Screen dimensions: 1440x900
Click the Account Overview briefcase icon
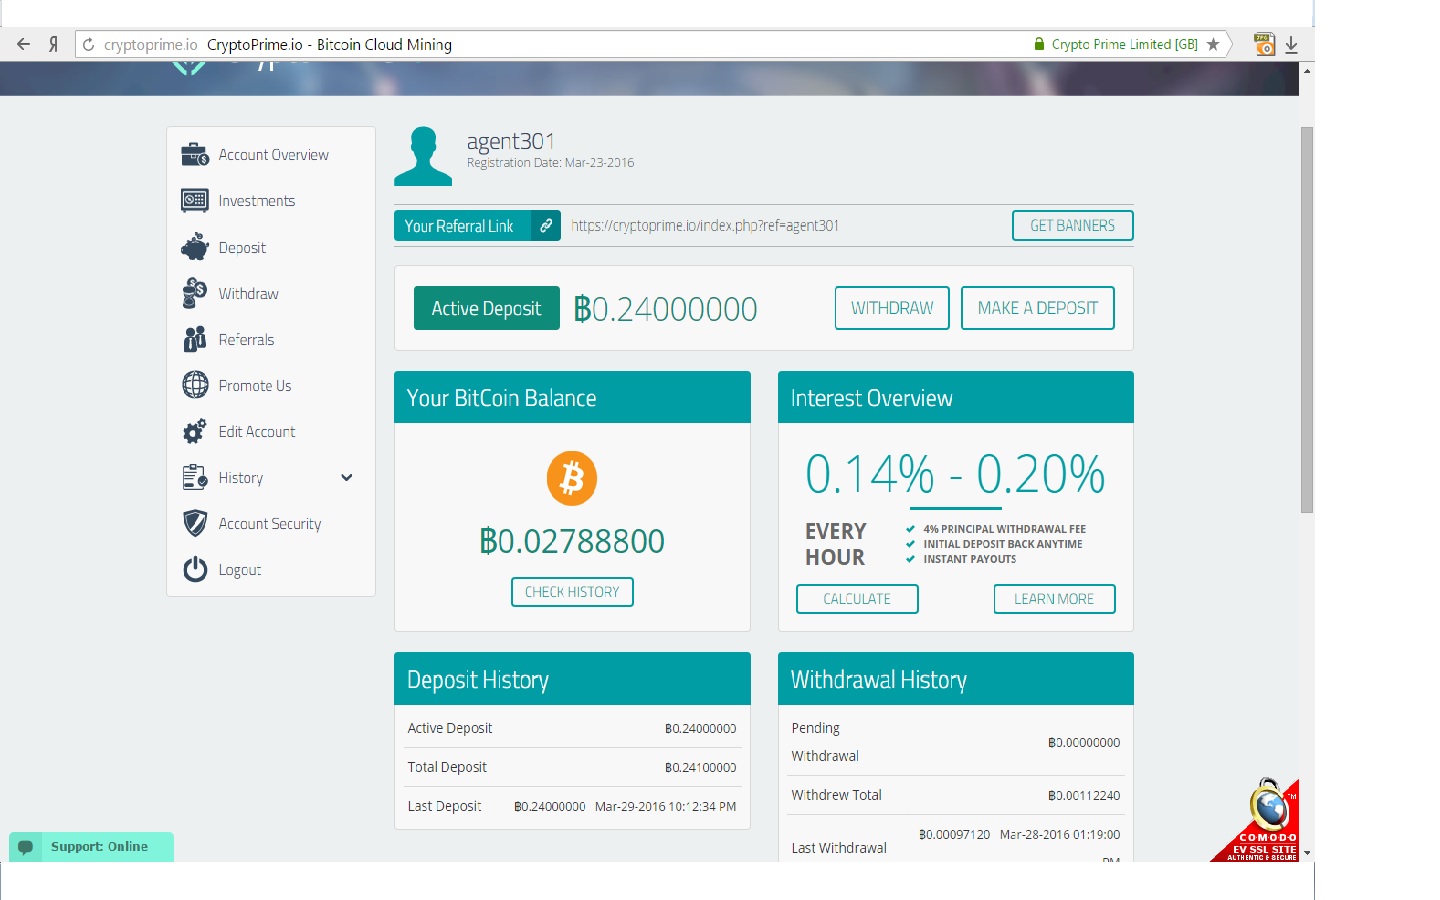click(x=195, y=155)
